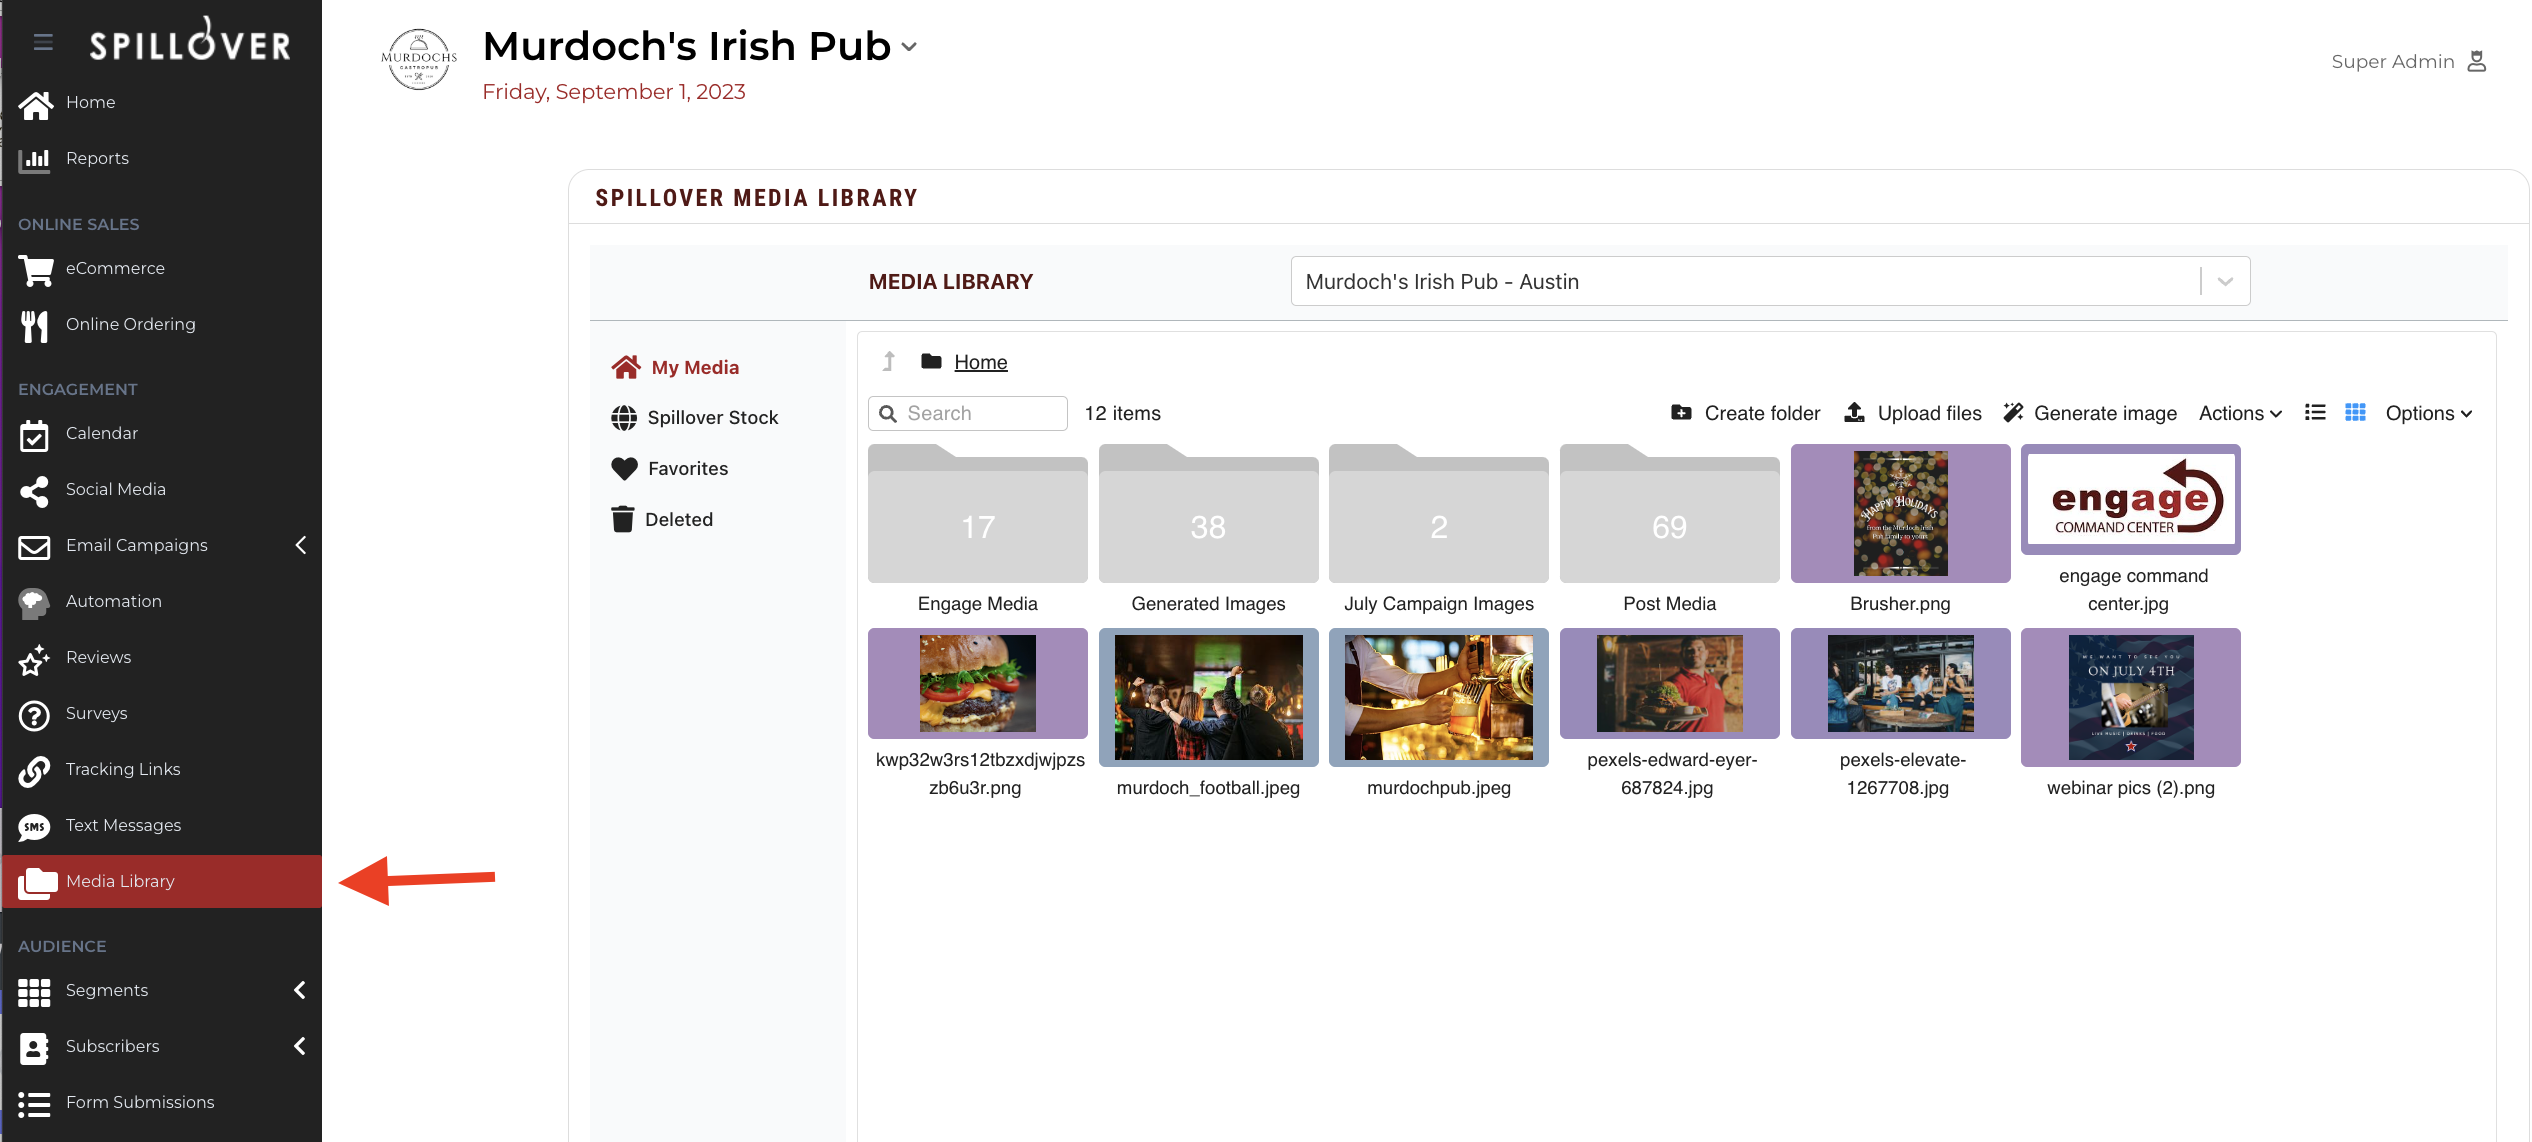Open Tracking Links in sidebar

tap(122, 769)
